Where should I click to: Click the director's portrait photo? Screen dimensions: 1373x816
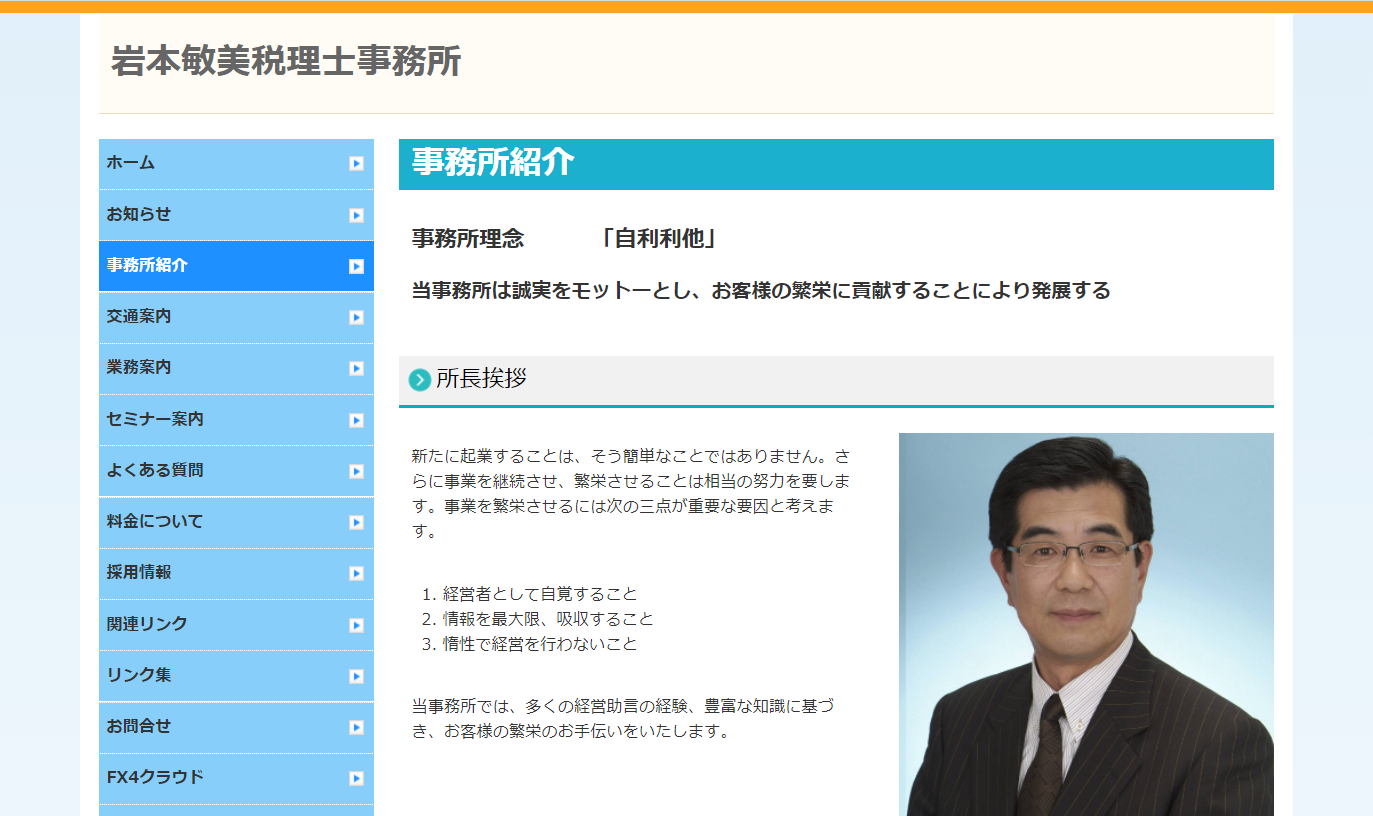click(x=1086, y=624)
